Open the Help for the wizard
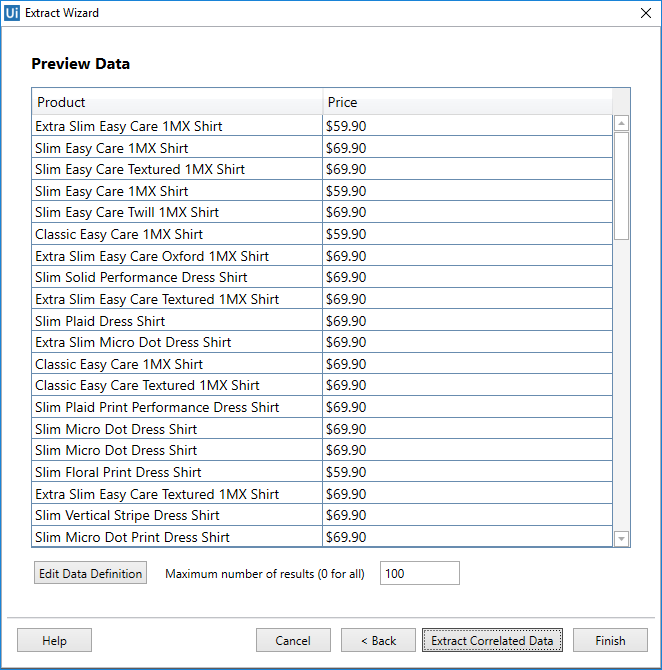This screenshot has width=662, height=670. [54, 641]
